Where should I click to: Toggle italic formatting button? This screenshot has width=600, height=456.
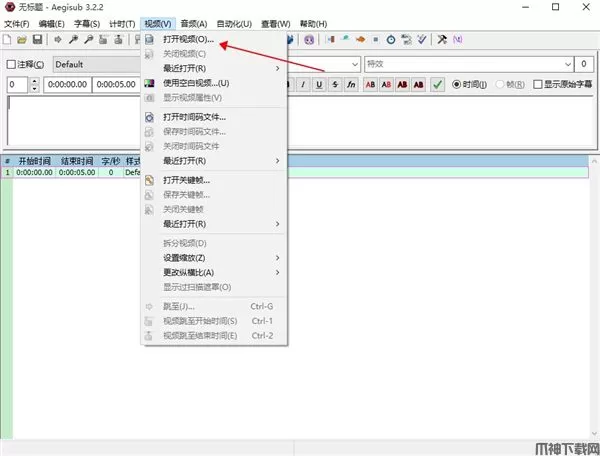305,85
